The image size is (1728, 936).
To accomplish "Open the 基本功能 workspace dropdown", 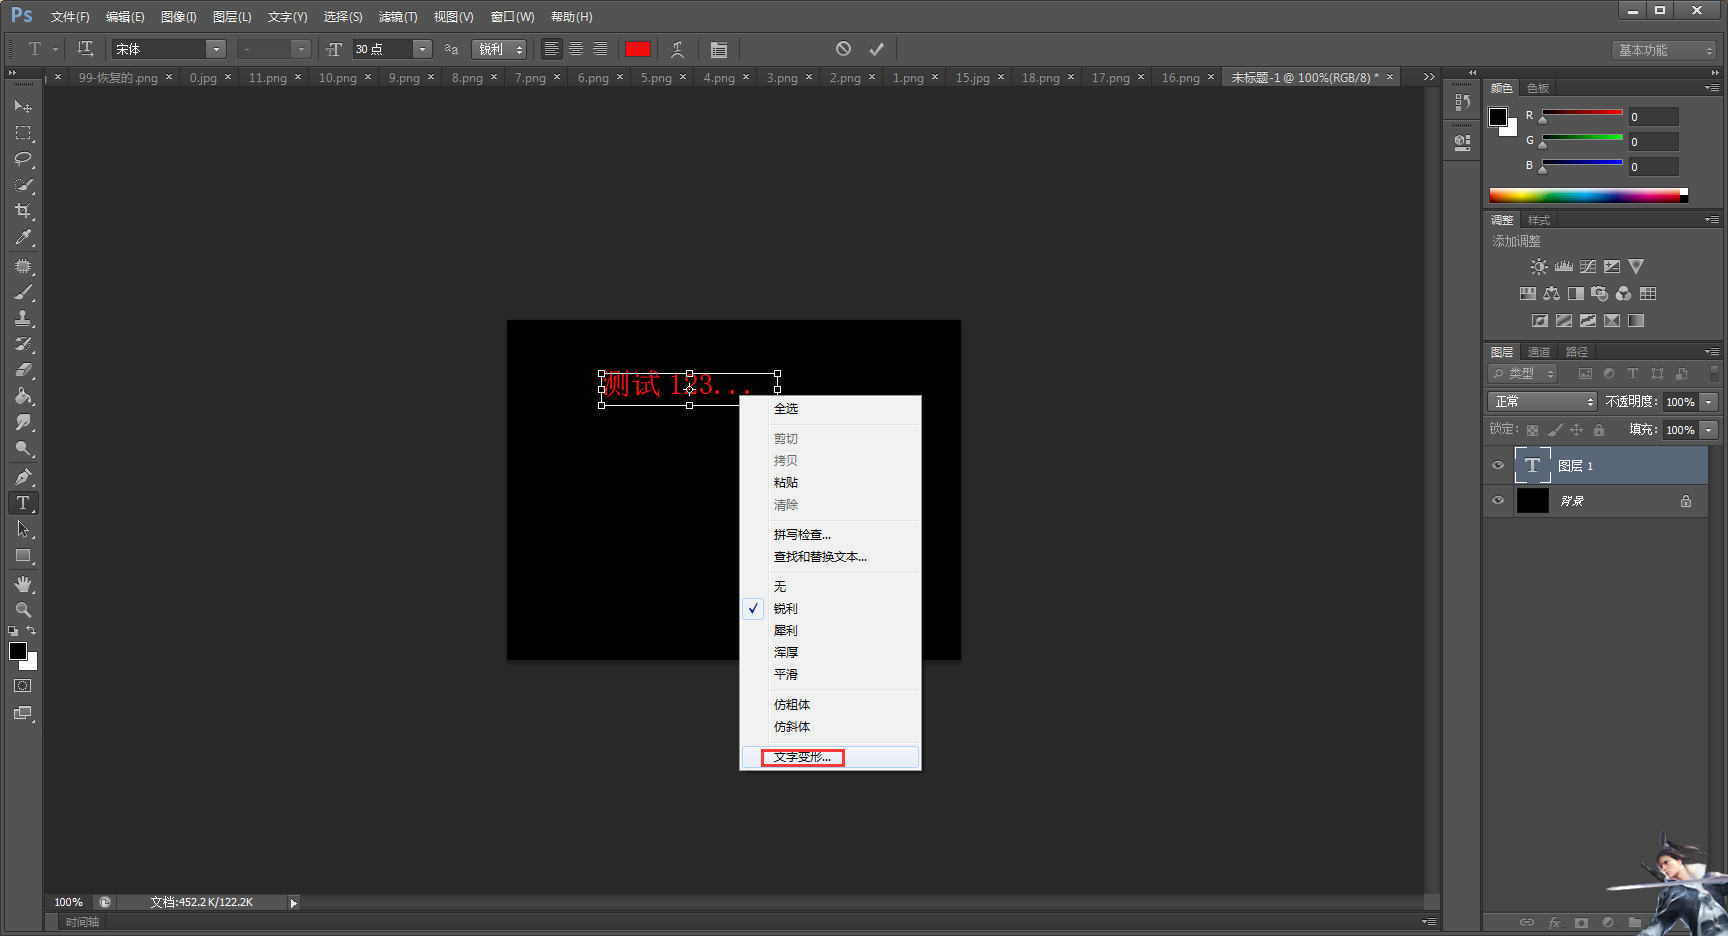I will tap(1665, 50).
